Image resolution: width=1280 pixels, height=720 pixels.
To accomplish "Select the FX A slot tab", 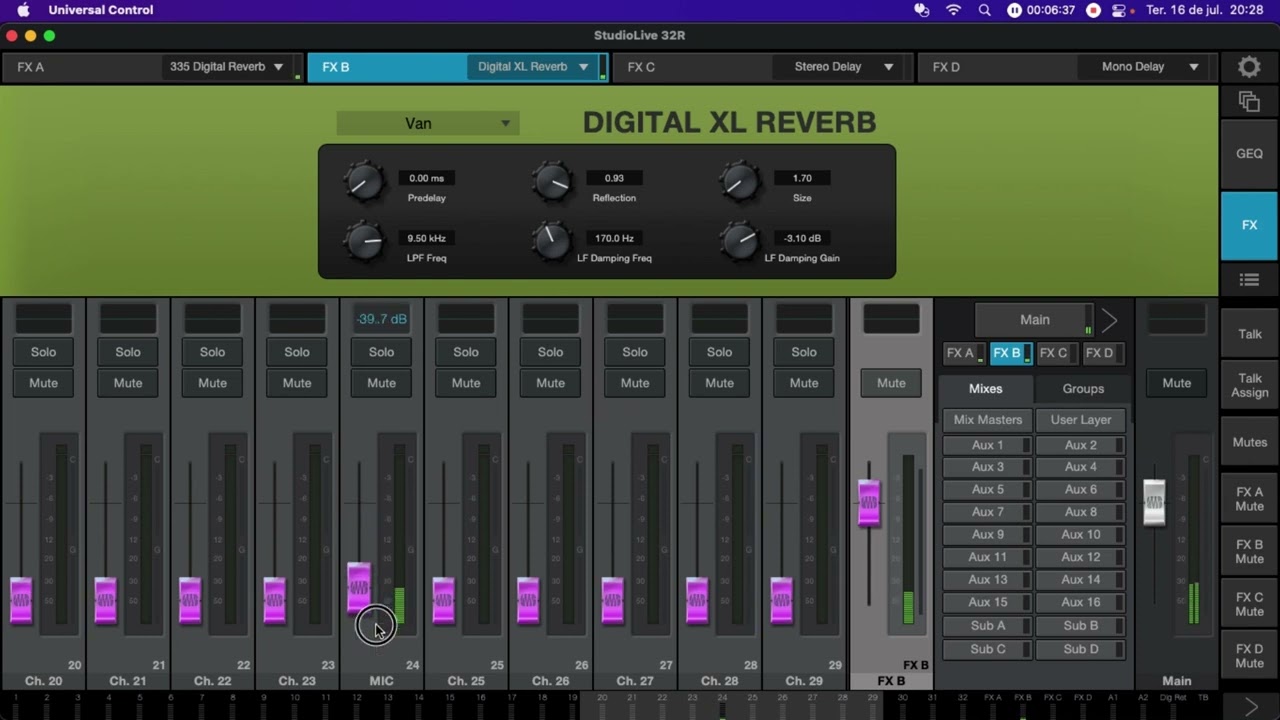I will pyautogui.click(x=80, y=67).
